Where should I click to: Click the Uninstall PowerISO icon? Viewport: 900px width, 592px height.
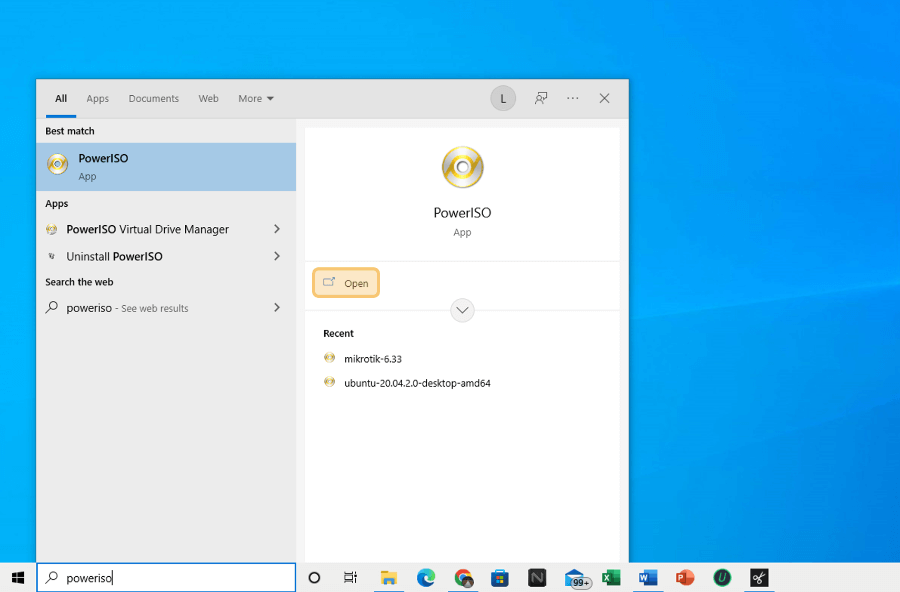click(x=52, y=256)
